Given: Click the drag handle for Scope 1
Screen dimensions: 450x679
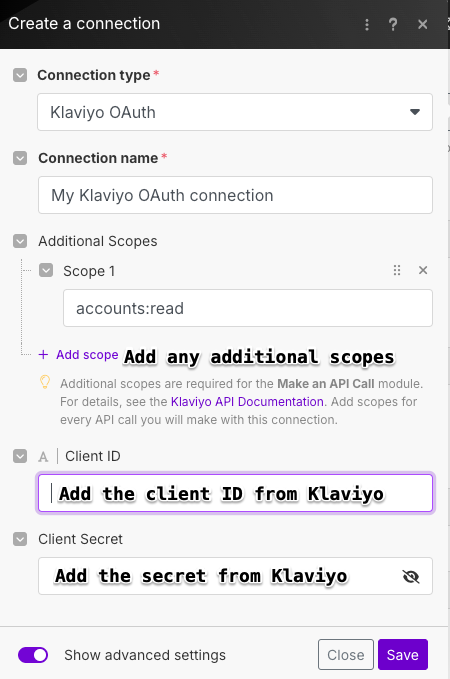Looking at the screenshot, I should click(x=397, y=270).
